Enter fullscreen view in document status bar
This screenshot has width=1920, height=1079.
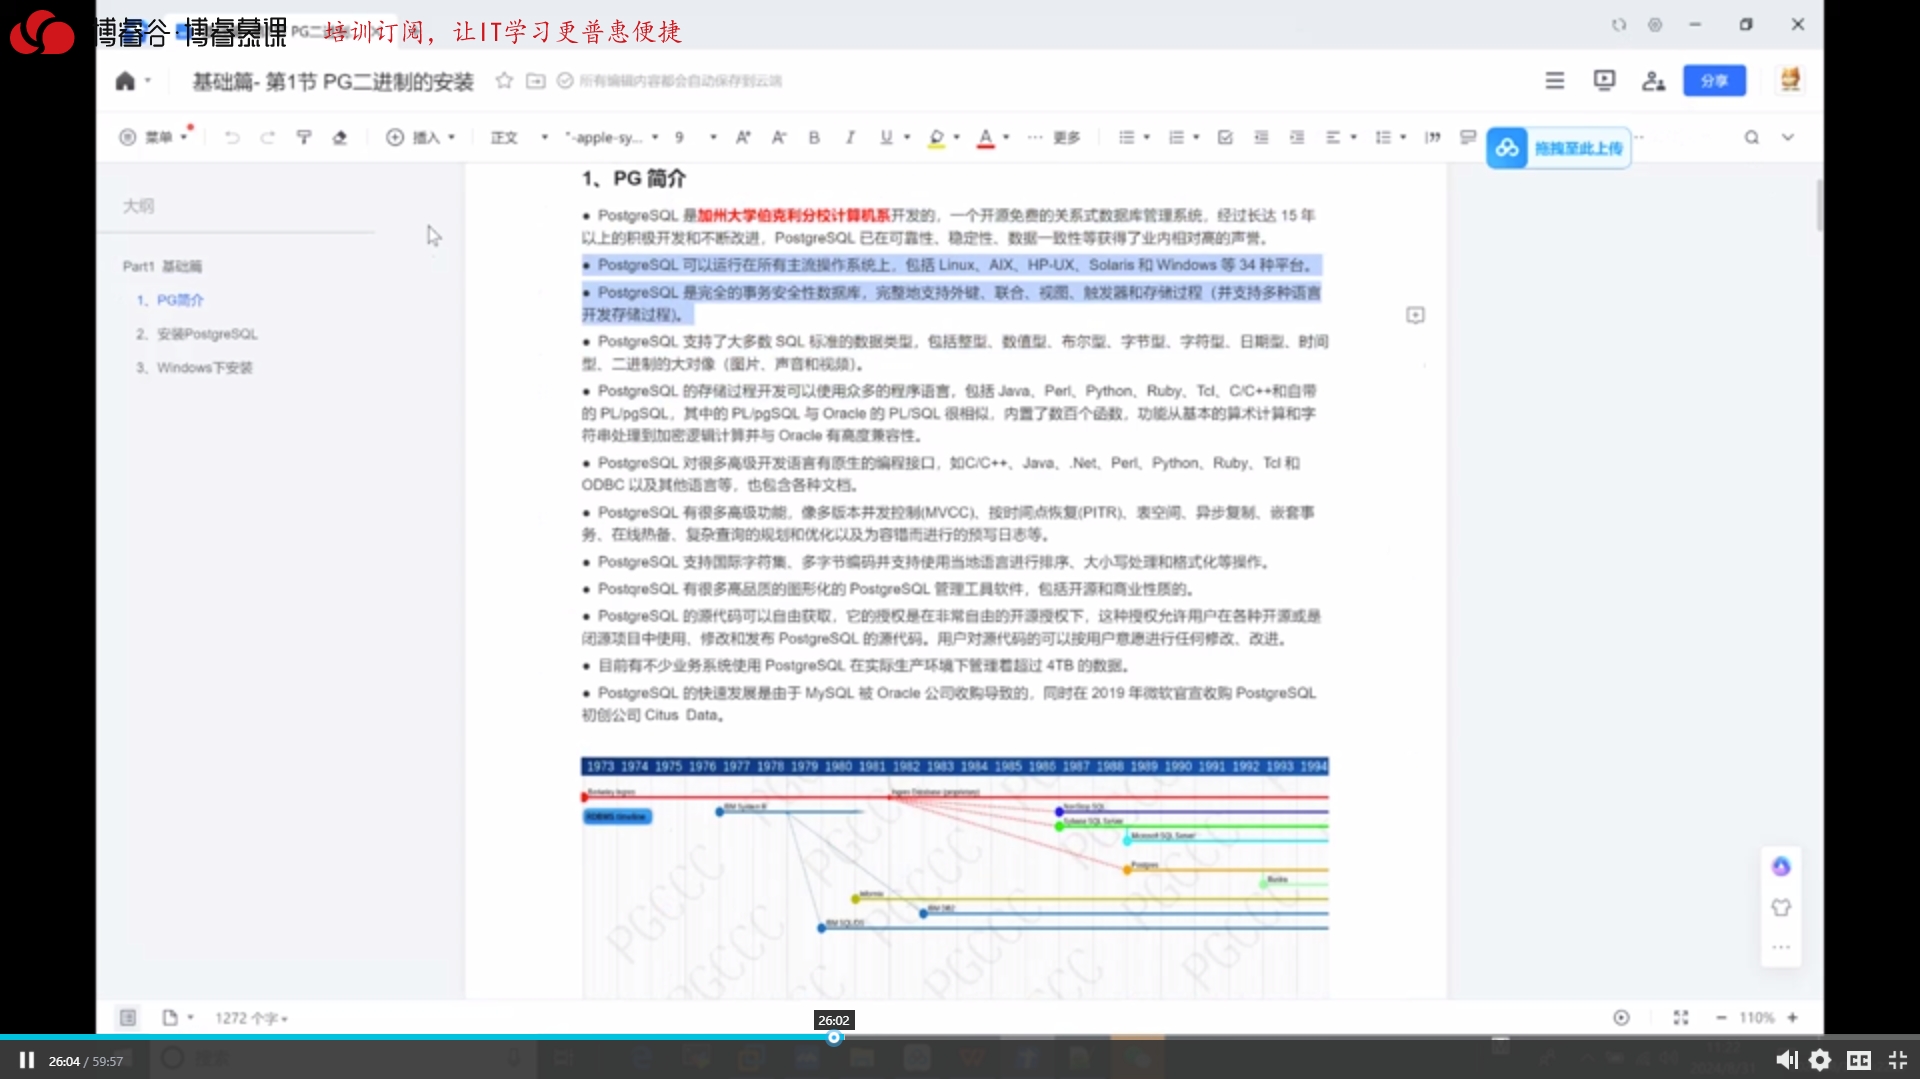pos(1681,1018)
